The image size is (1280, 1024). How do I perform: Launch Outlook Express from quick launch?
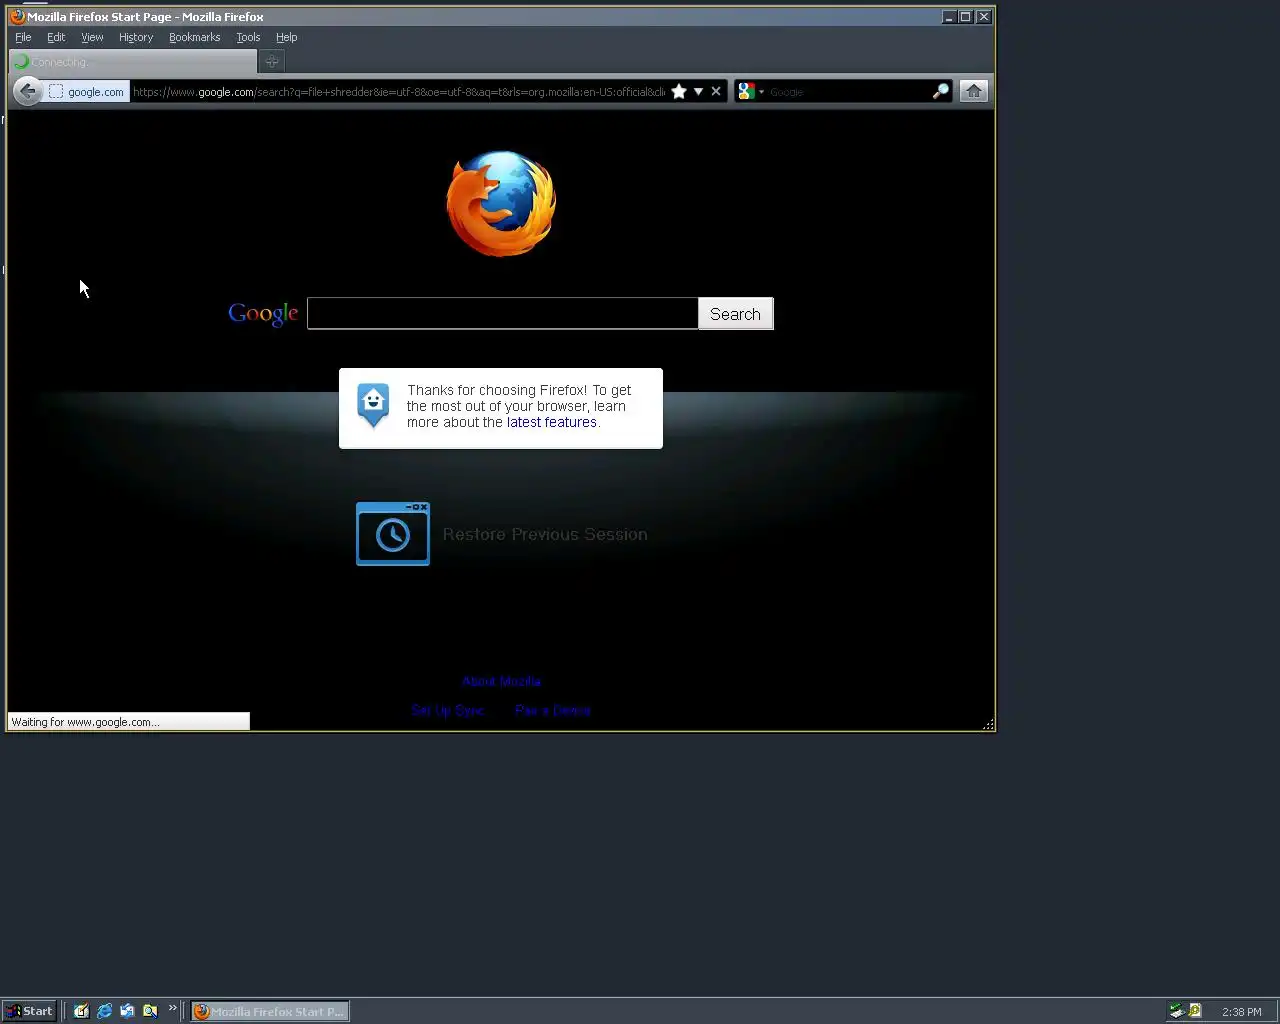tap(127, 1011)
